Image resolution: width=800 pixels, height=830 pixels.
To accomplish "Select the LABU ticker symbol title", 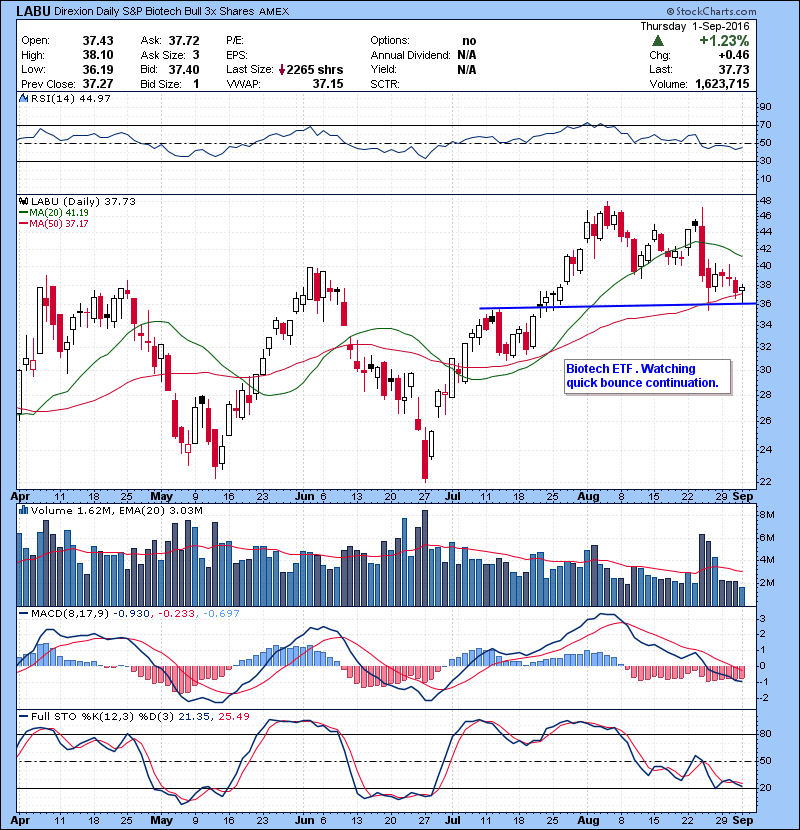I will (33, 11).
